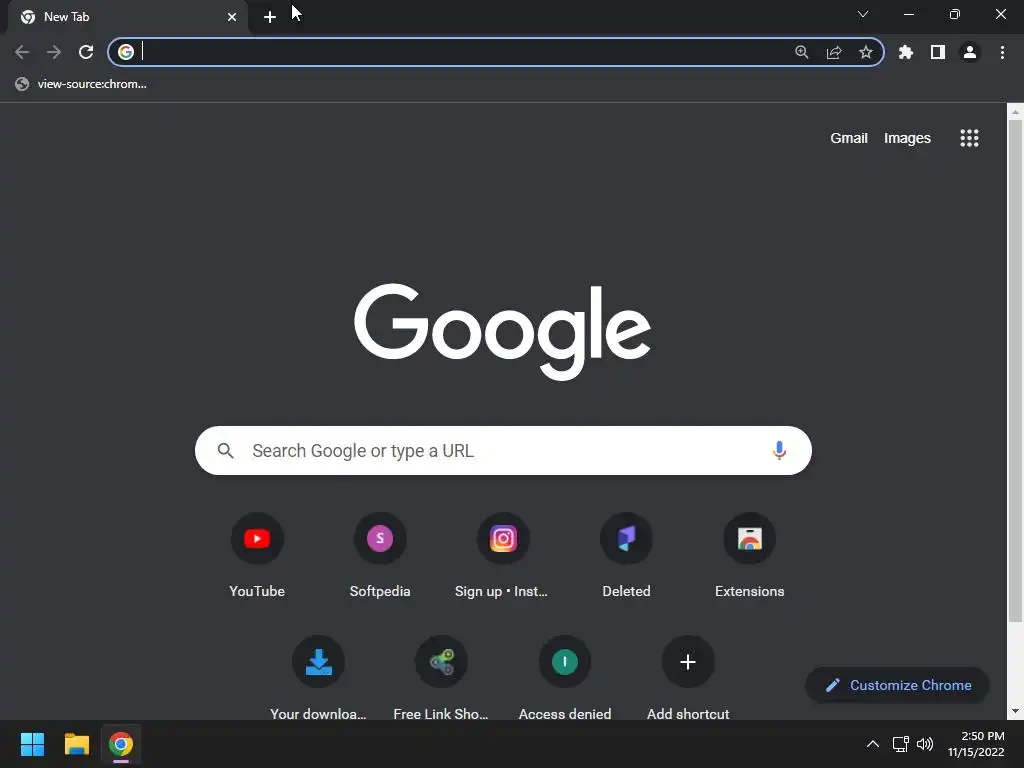1024x768 pixels.
Task: Open the Images link
Action: tap(907, 138)
